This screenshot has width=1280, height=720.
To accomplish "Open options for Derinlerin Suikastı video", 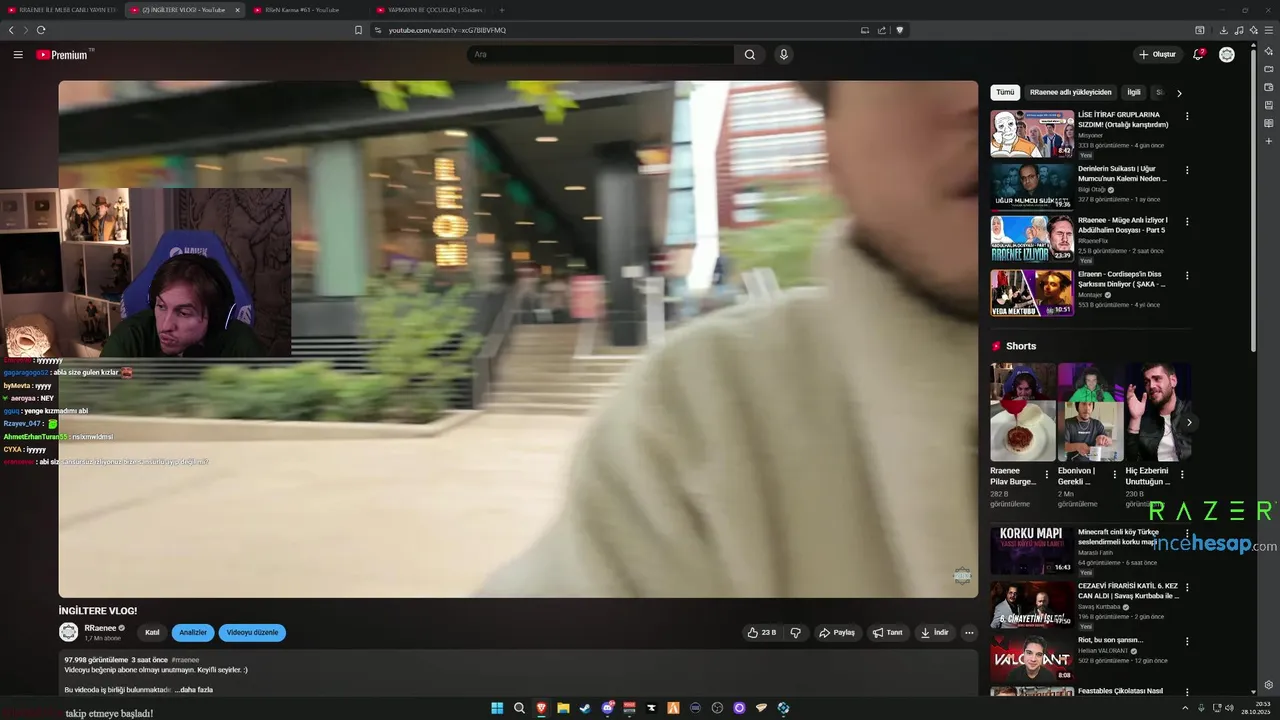I will (x=1187, y=170).
